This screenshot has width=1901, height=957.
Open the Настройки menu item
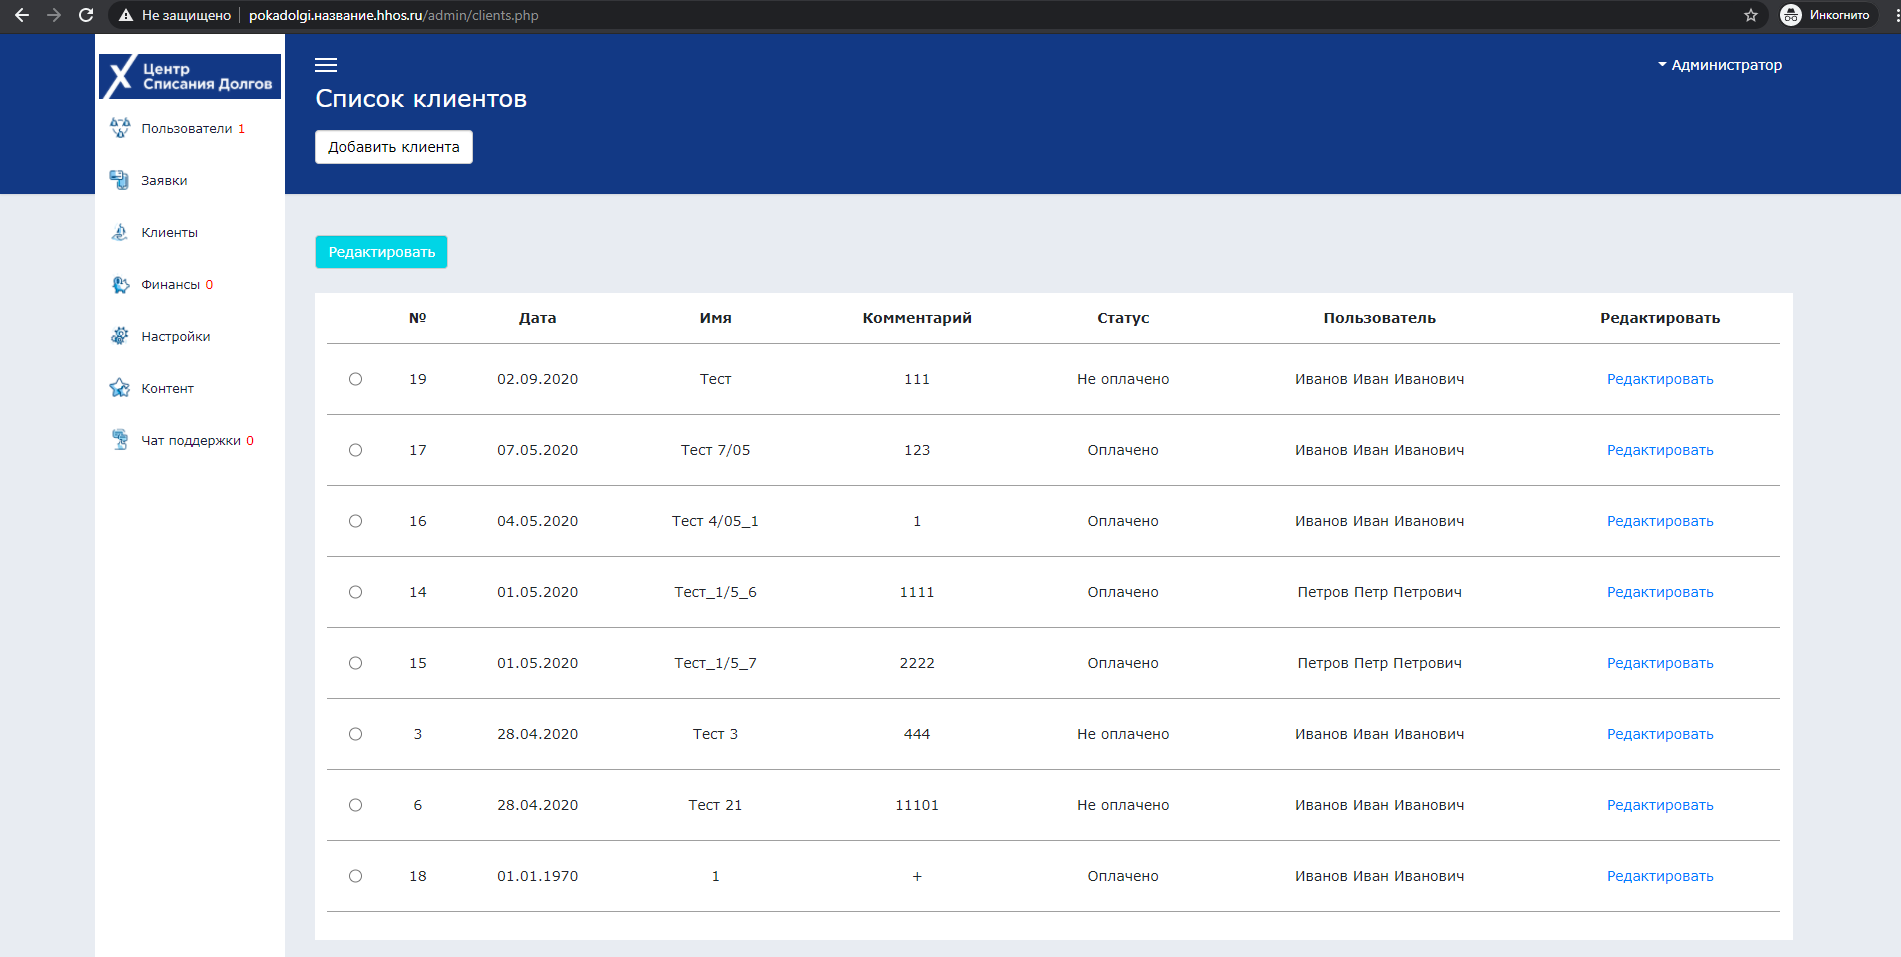(x=176, y=336)
